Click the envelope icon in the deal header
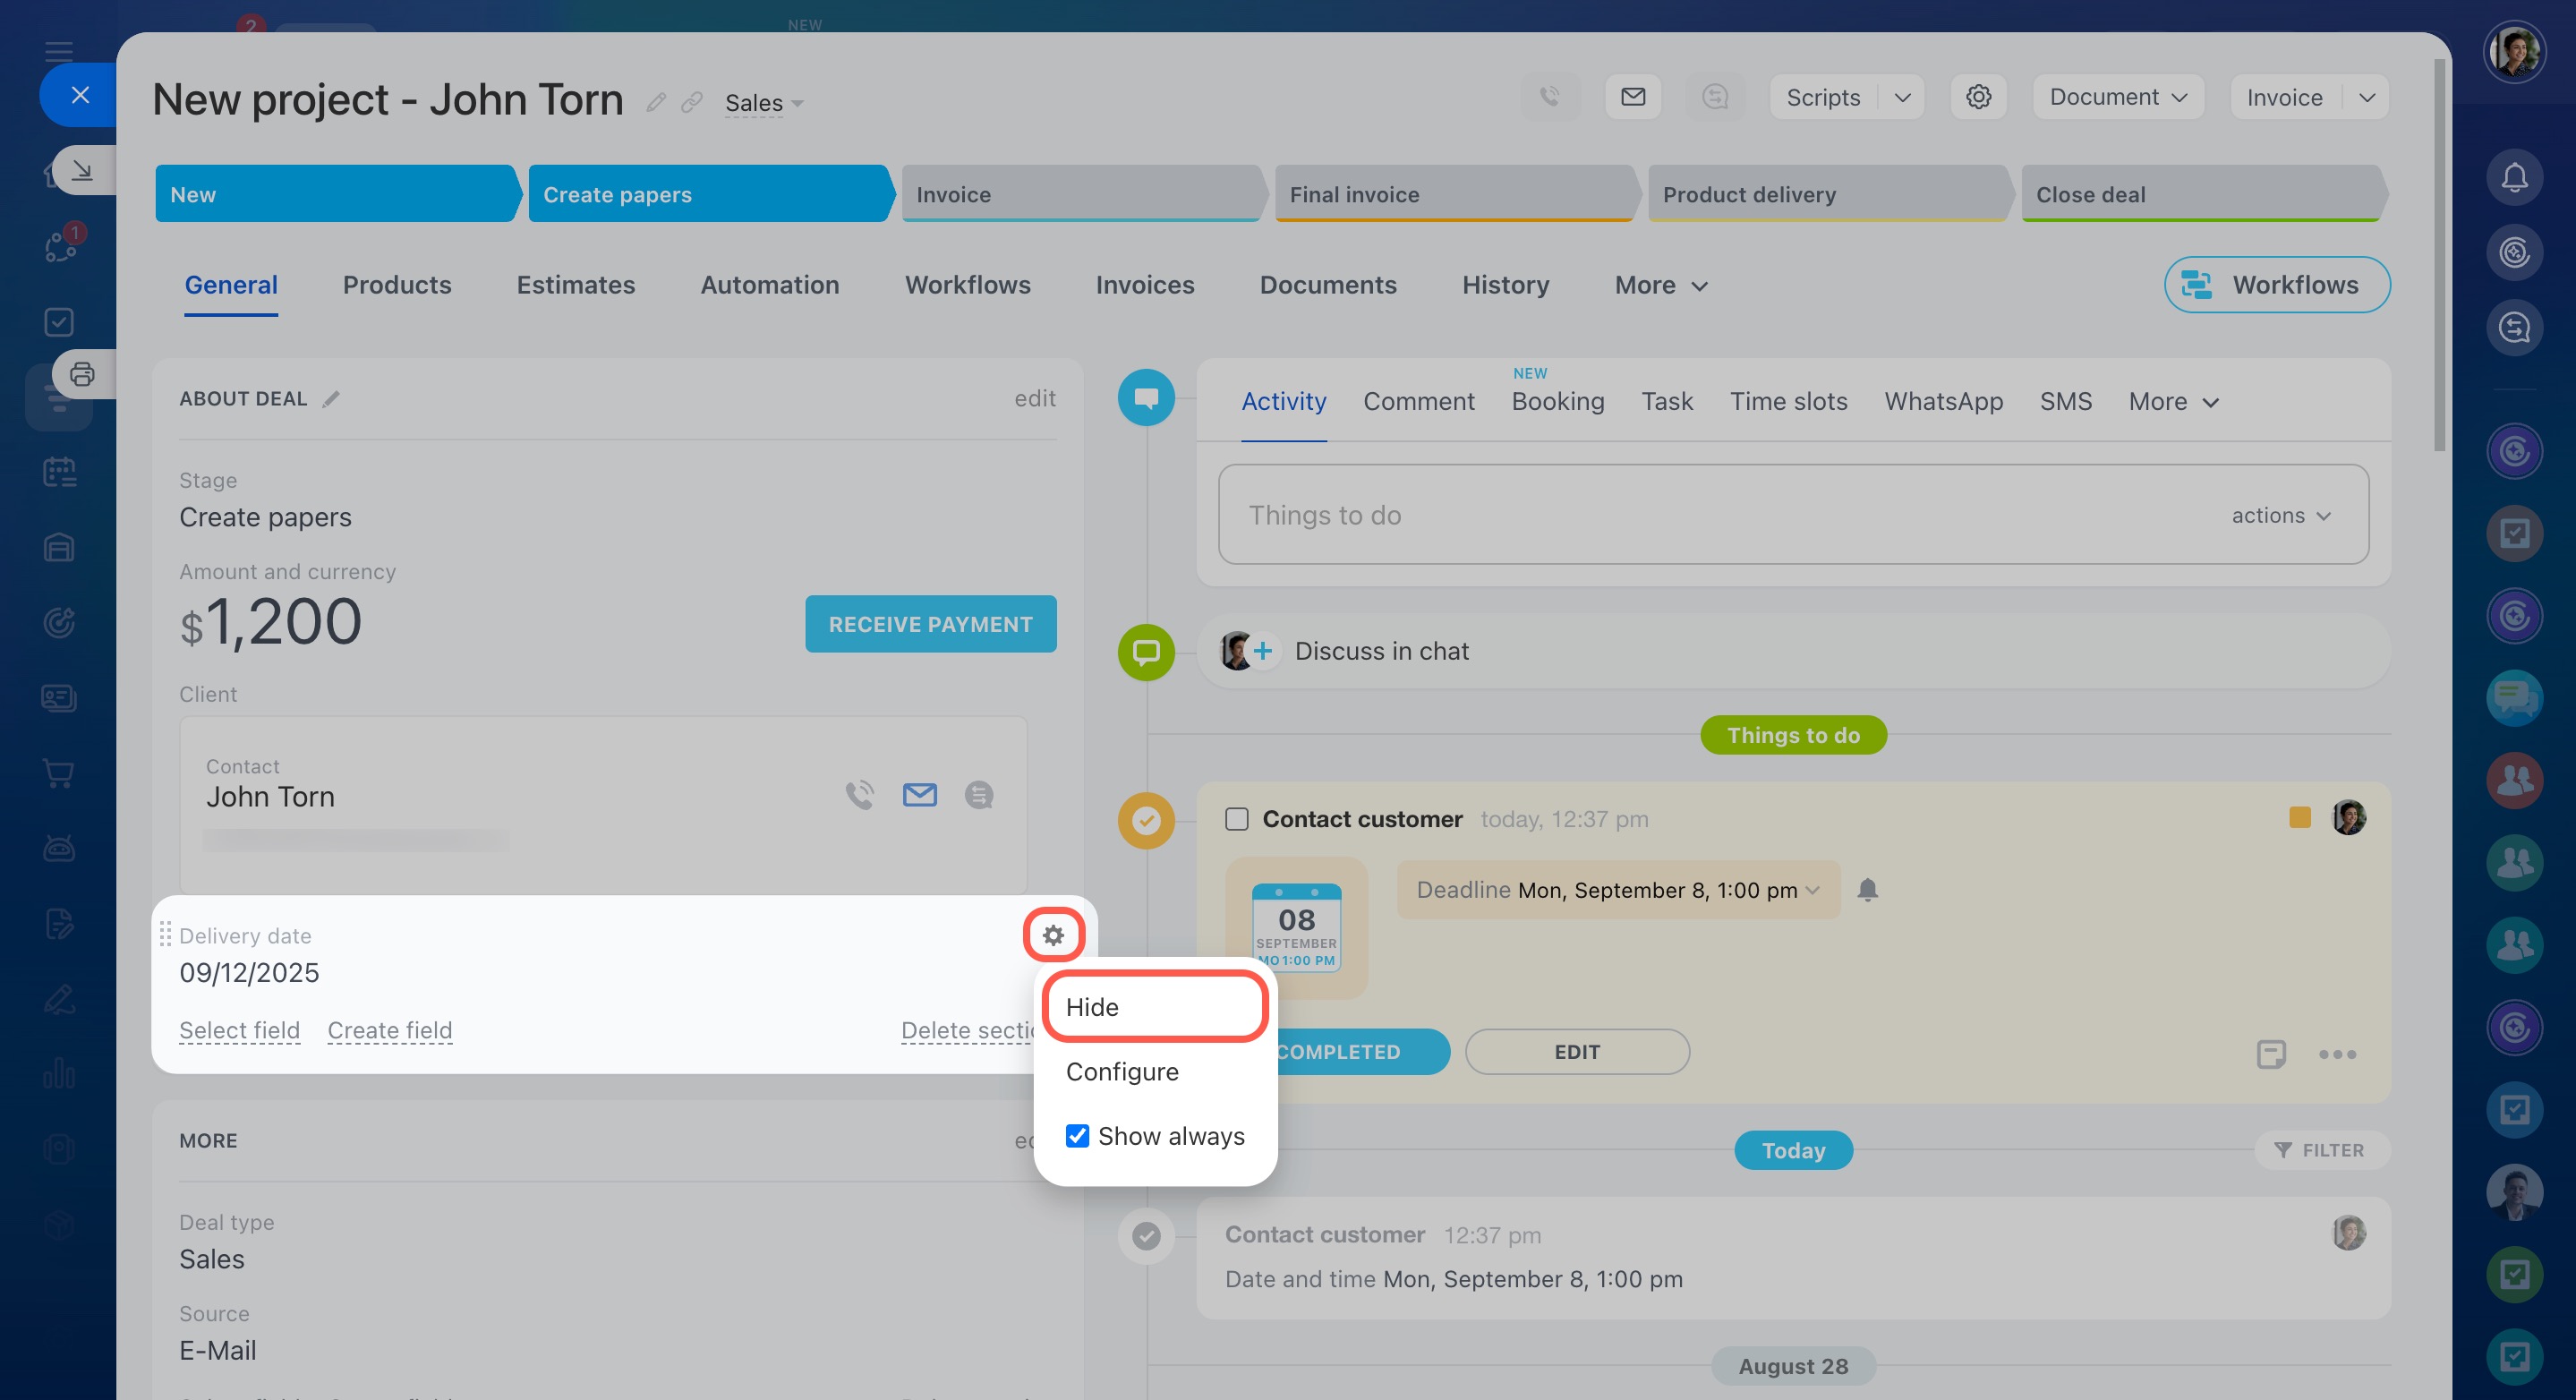The width and height of the screenshot is (2576, 1400). [x=1633, y=97]
